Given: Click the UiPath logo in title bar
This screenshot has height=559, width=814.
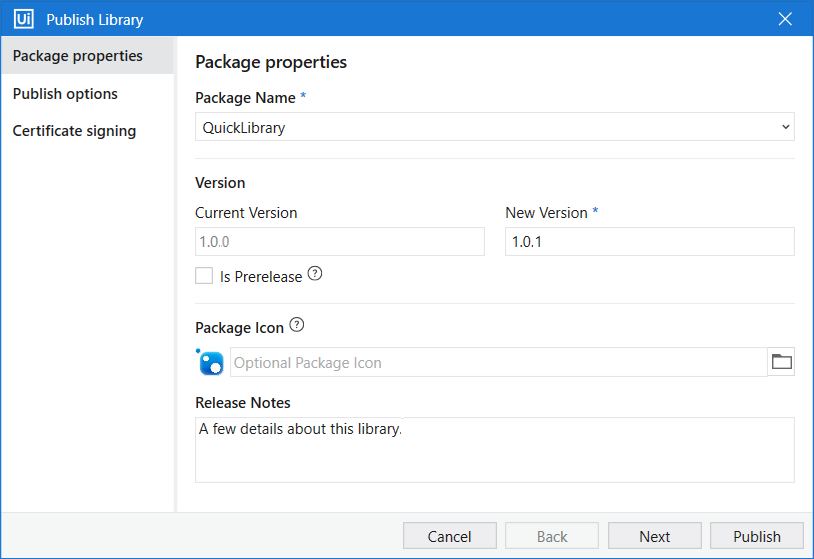Looking at the screenshot, I should pyautogui.click(x=24, y=19).
